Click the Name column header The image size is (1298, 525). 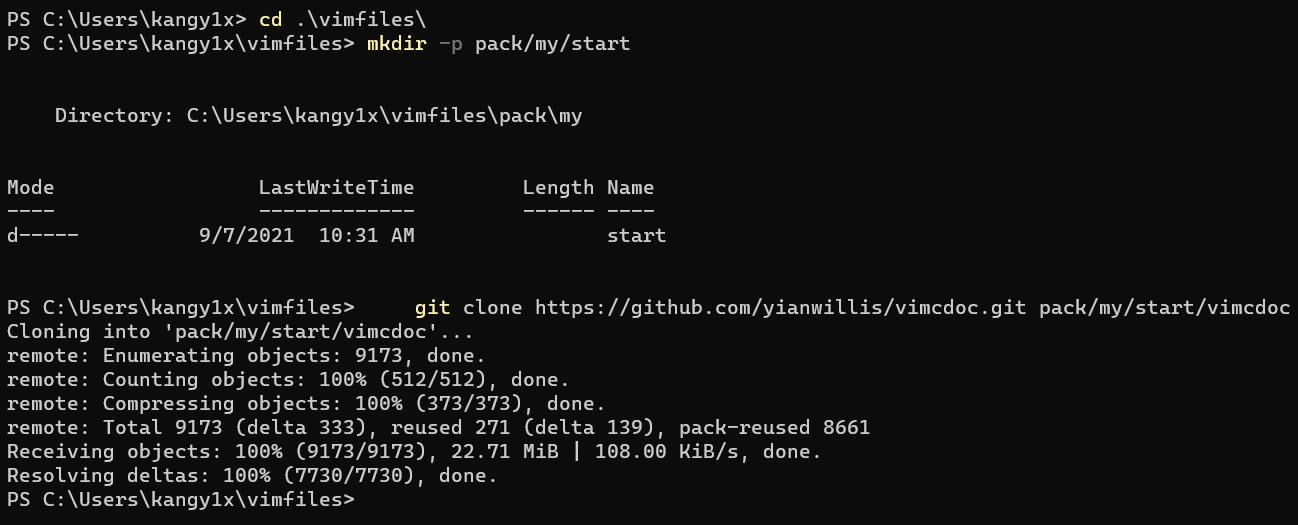click(630, 187)
